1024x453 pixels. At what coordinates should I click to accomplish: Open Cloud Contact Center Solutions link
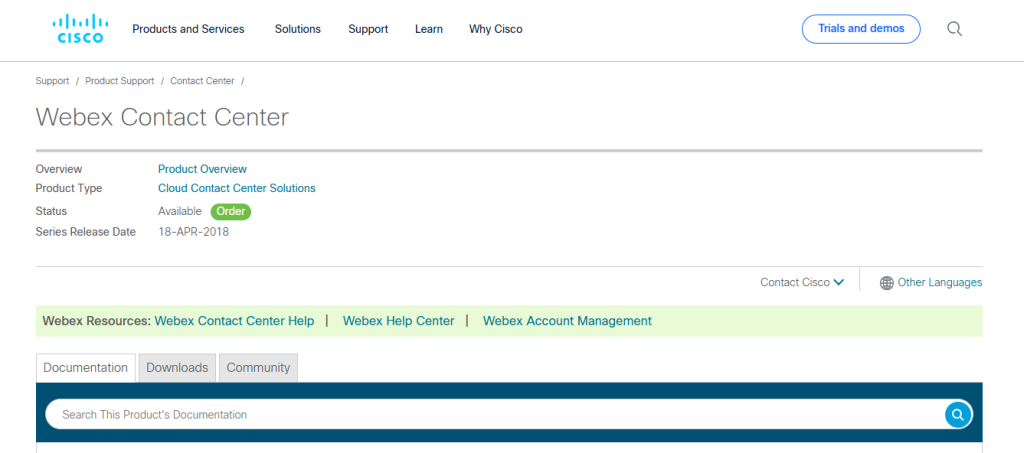click(236, 188)
